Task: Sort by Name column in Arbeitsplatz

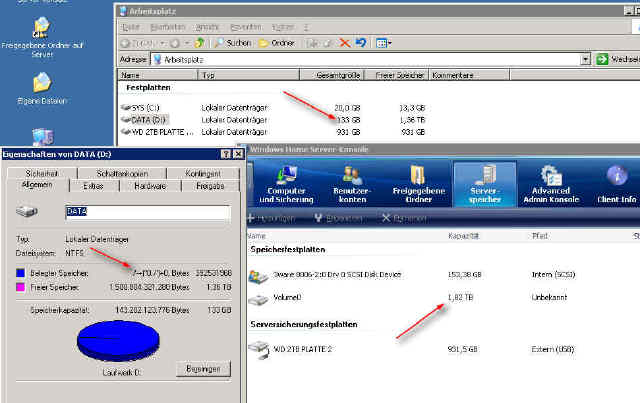Action: [158, 75]
